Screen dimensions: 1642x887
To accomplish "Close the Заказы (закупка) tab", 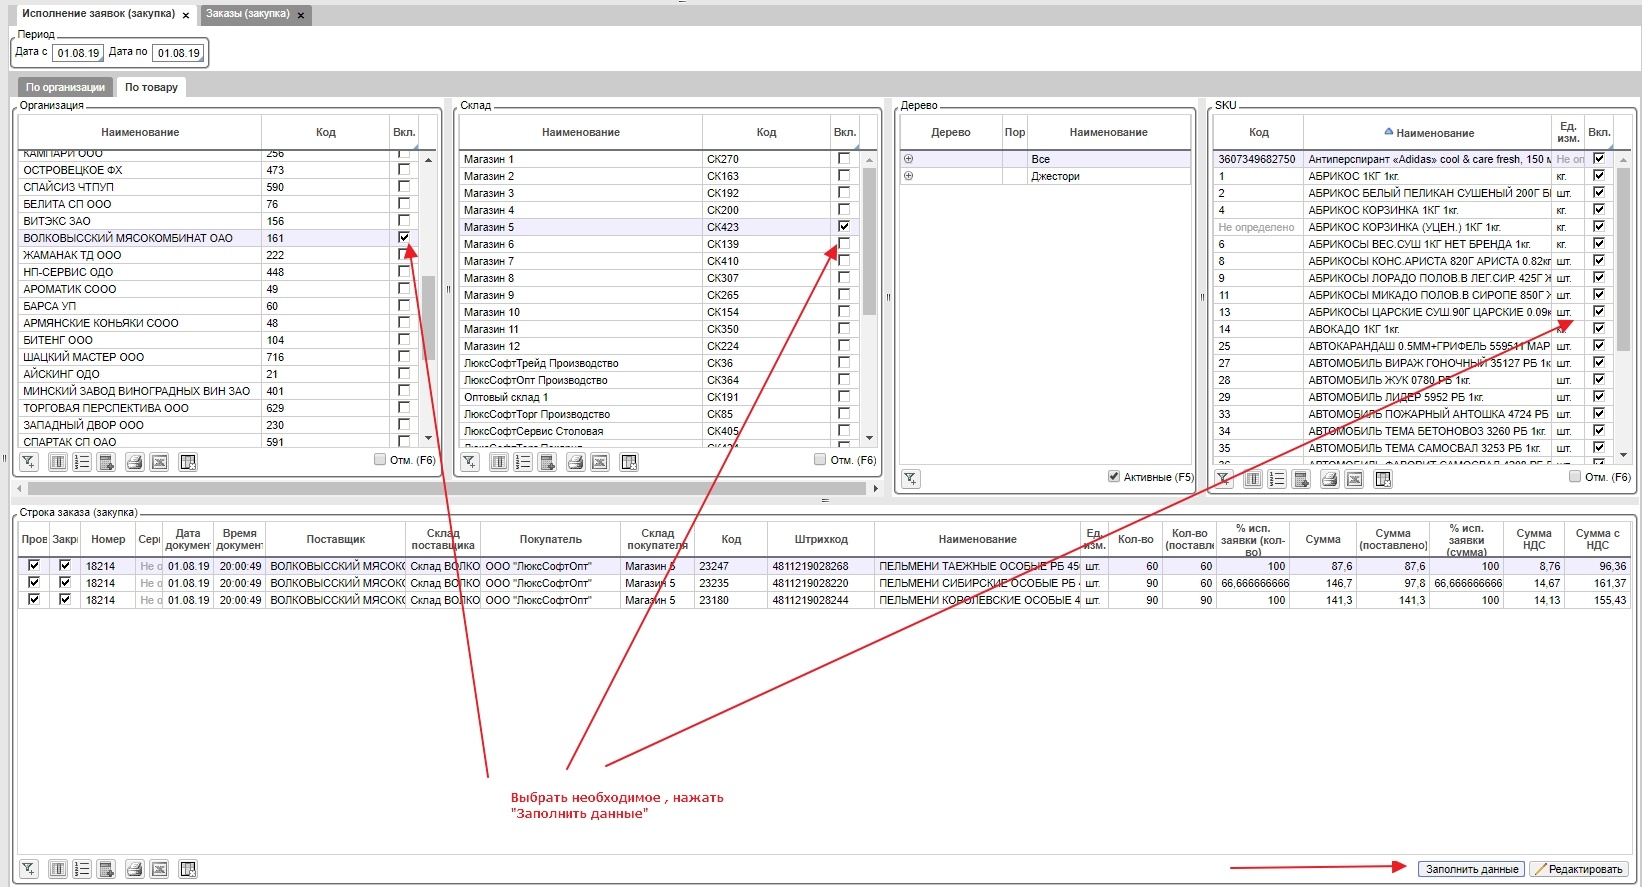I will pos(301,15).
